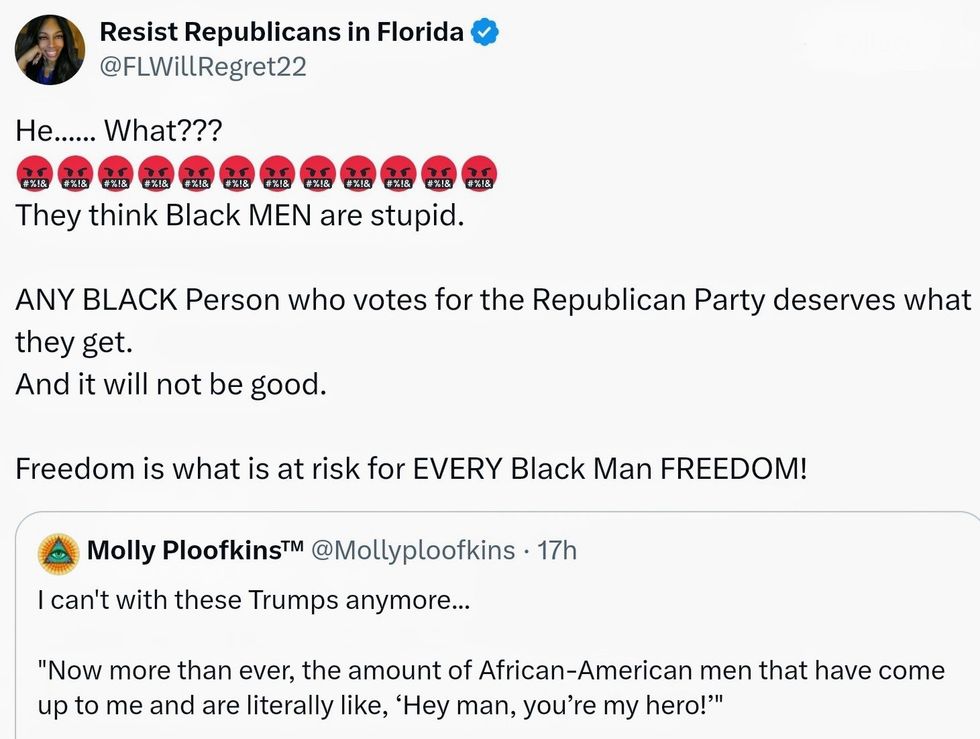Viewport: 980px width, 739px height.
Task: Click "They think Black MEN are stupid." text
Action: point(240,216)
